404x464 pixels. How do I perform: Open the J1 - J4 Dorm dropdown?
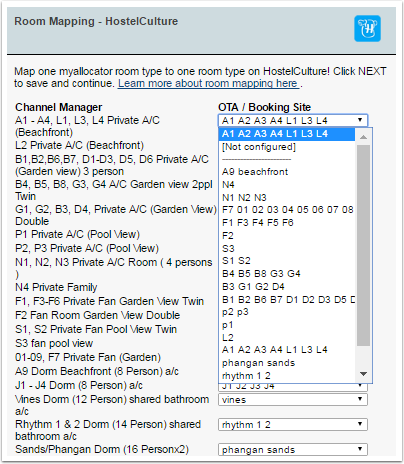tap(293, 387)
